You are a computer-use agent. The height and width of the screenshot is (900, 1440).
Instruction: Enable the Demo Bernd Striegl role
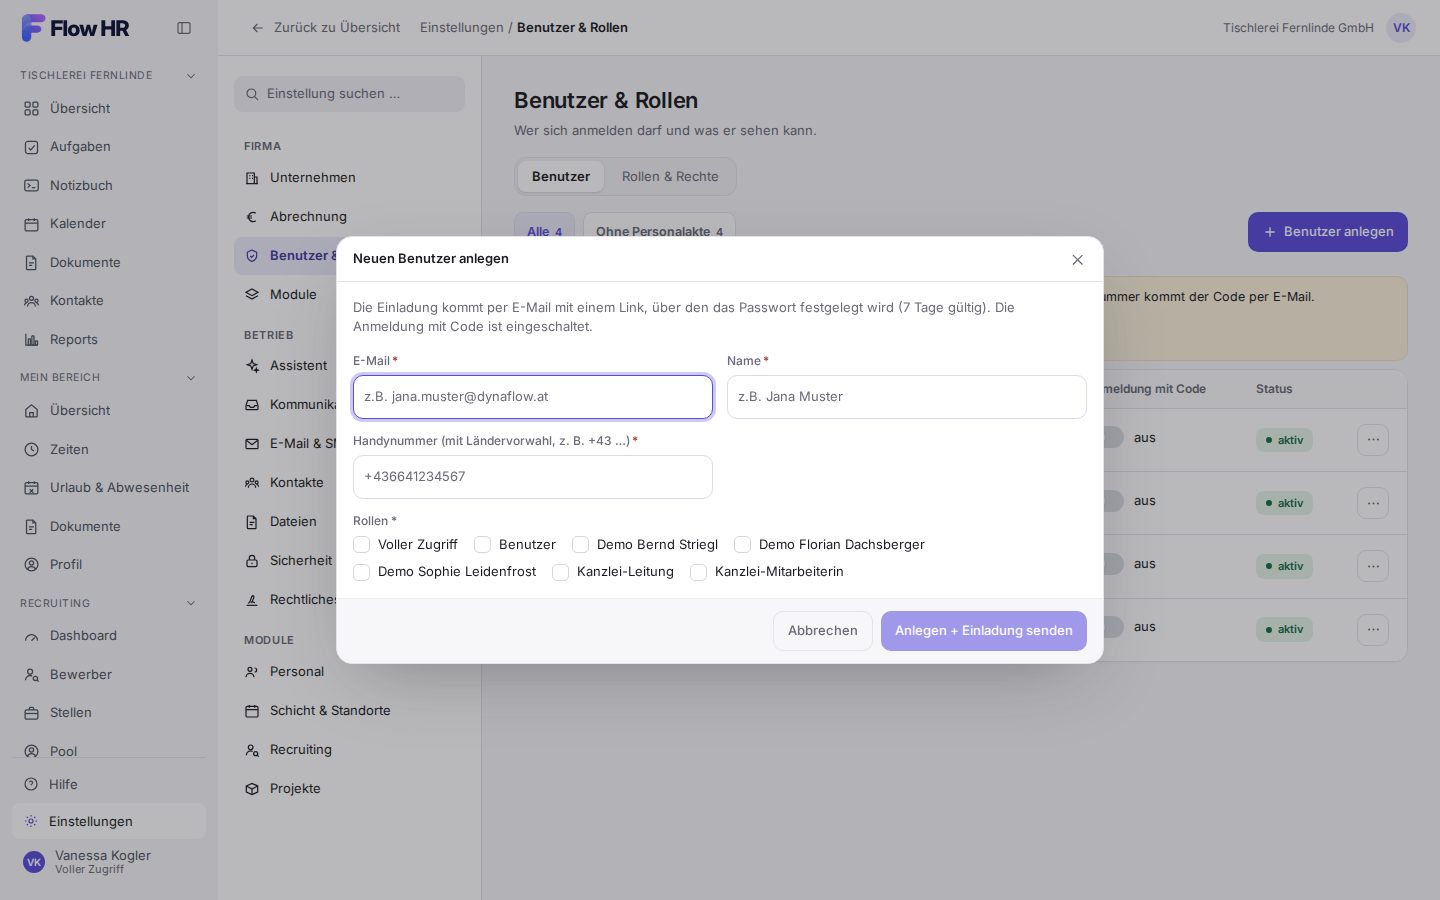[581, 545]
